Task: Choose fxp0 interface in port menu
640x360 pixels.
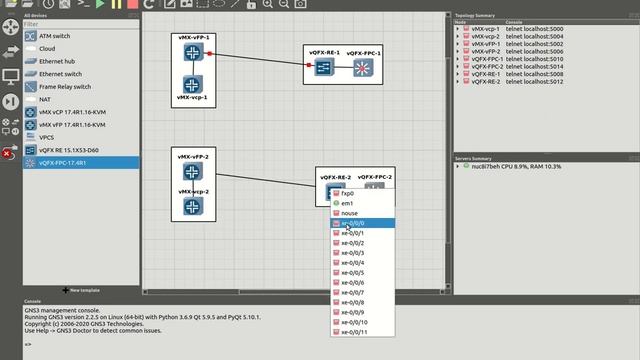Action: pyautogui.click(x=362, y=193)
